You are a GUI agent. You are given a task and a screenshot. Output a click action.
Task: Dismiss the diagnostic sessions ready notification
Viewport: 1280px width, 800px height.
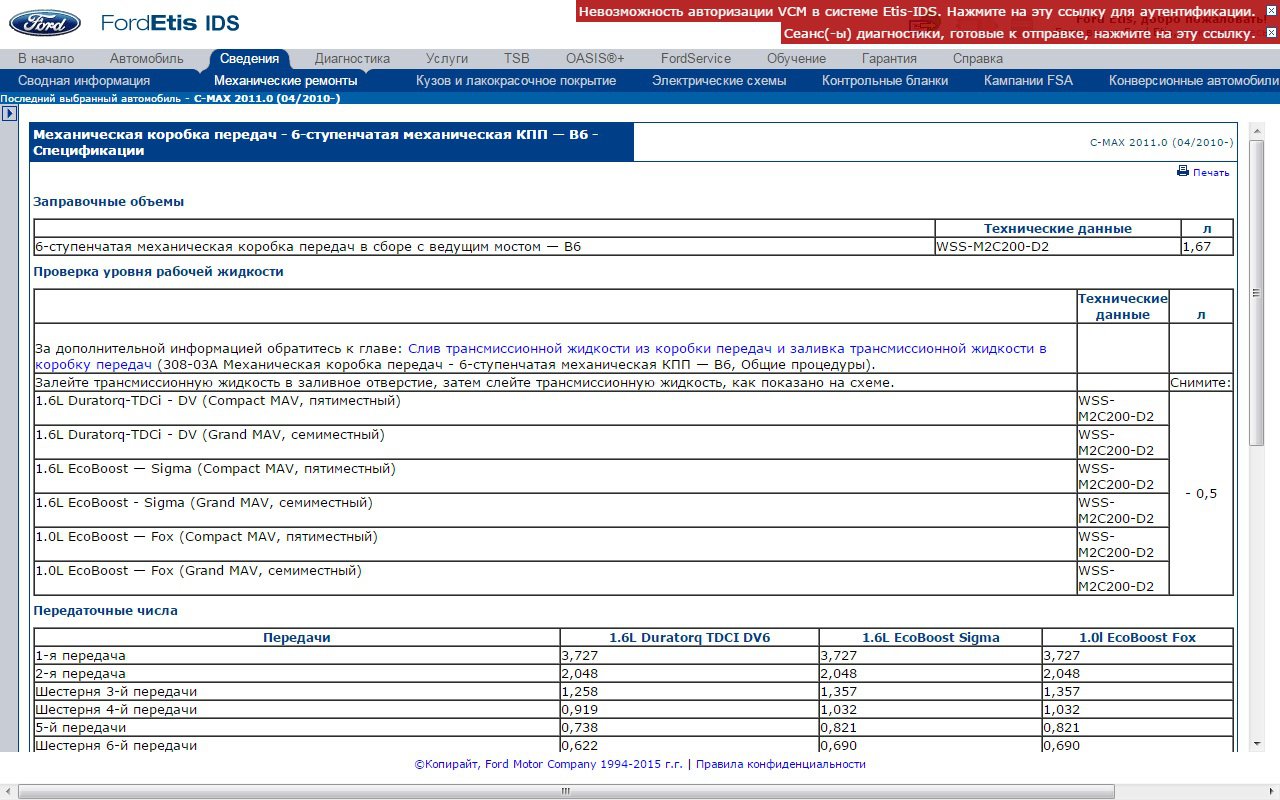coord(1272,33)
